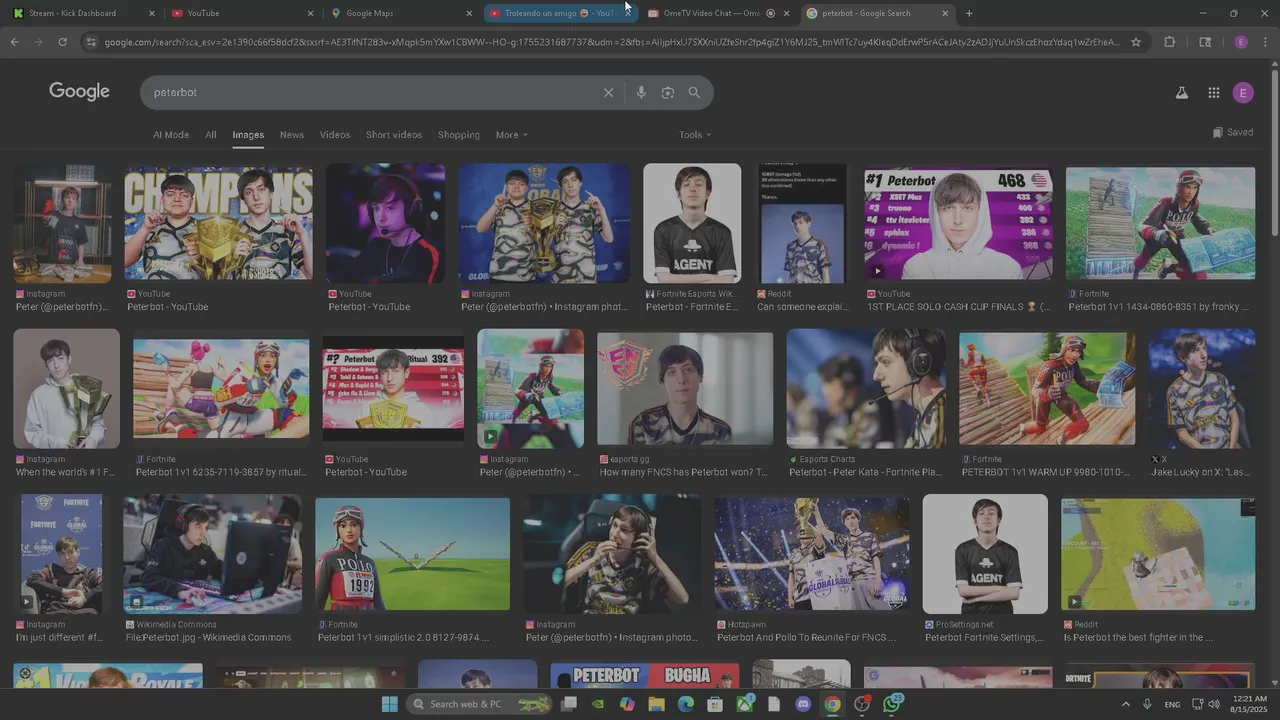The height and width of the screenshot is (720, 1280).
Task: Open '1ST PLACE SOLO CASH CUP FINALS' link
Action: [959, 307]
